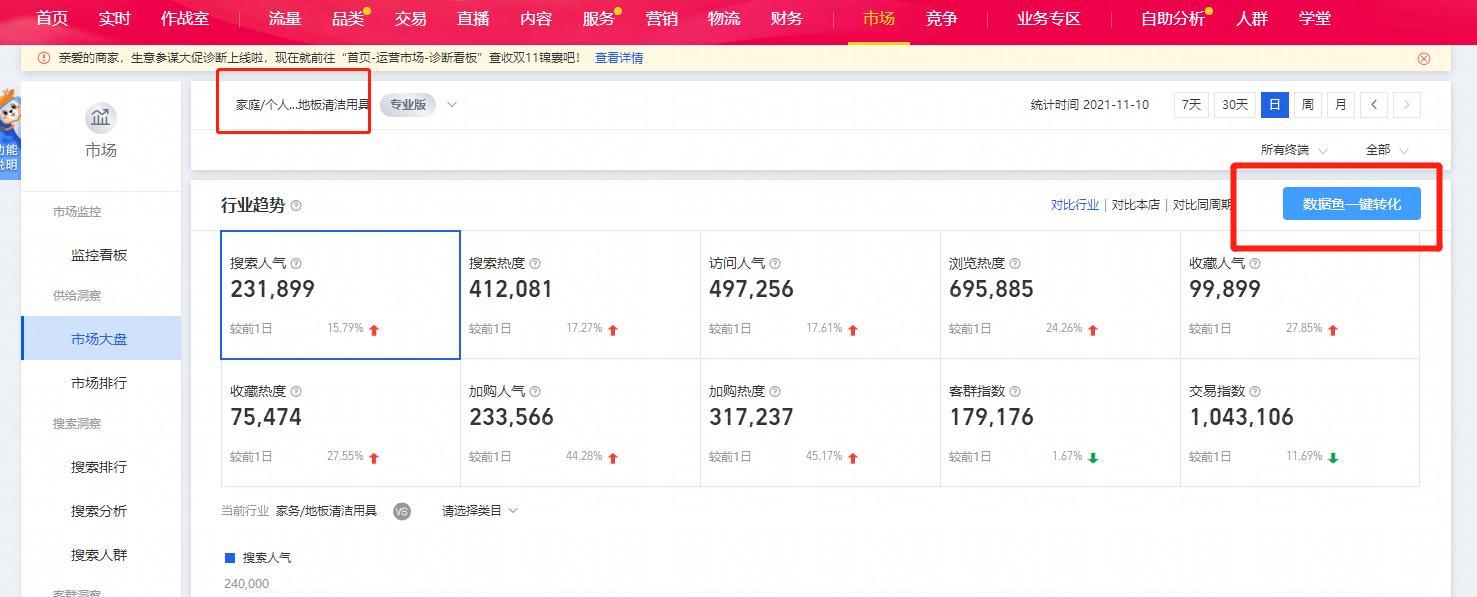This screenshot has width=1477, height=597.
Task: Click the help icon beside 客群指数
Action: (x=1015, y=392)
